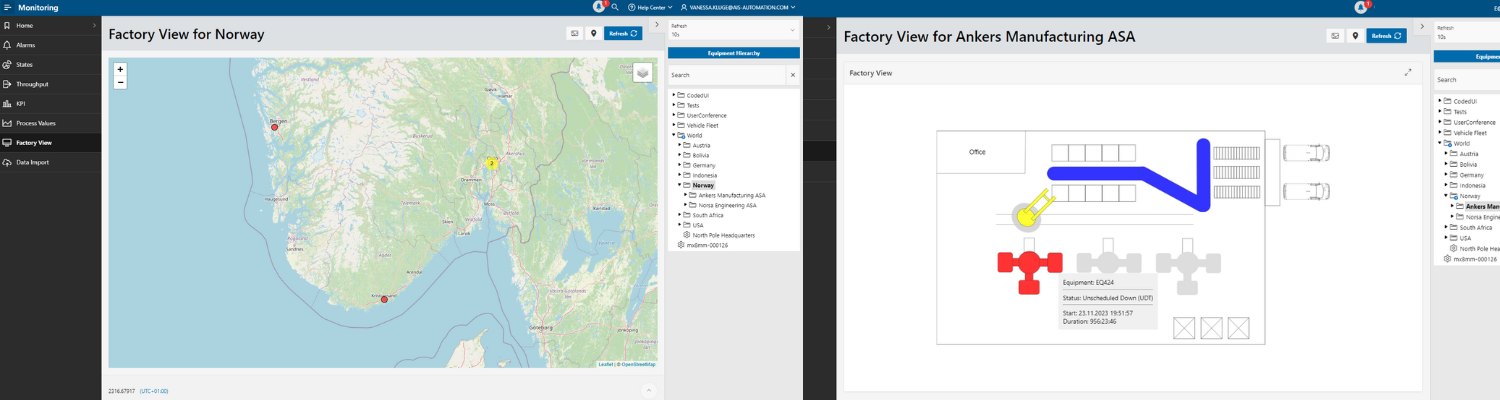Open the Help Center dropdown
This screenshot has height=400, width=1500.
point(650,7)
